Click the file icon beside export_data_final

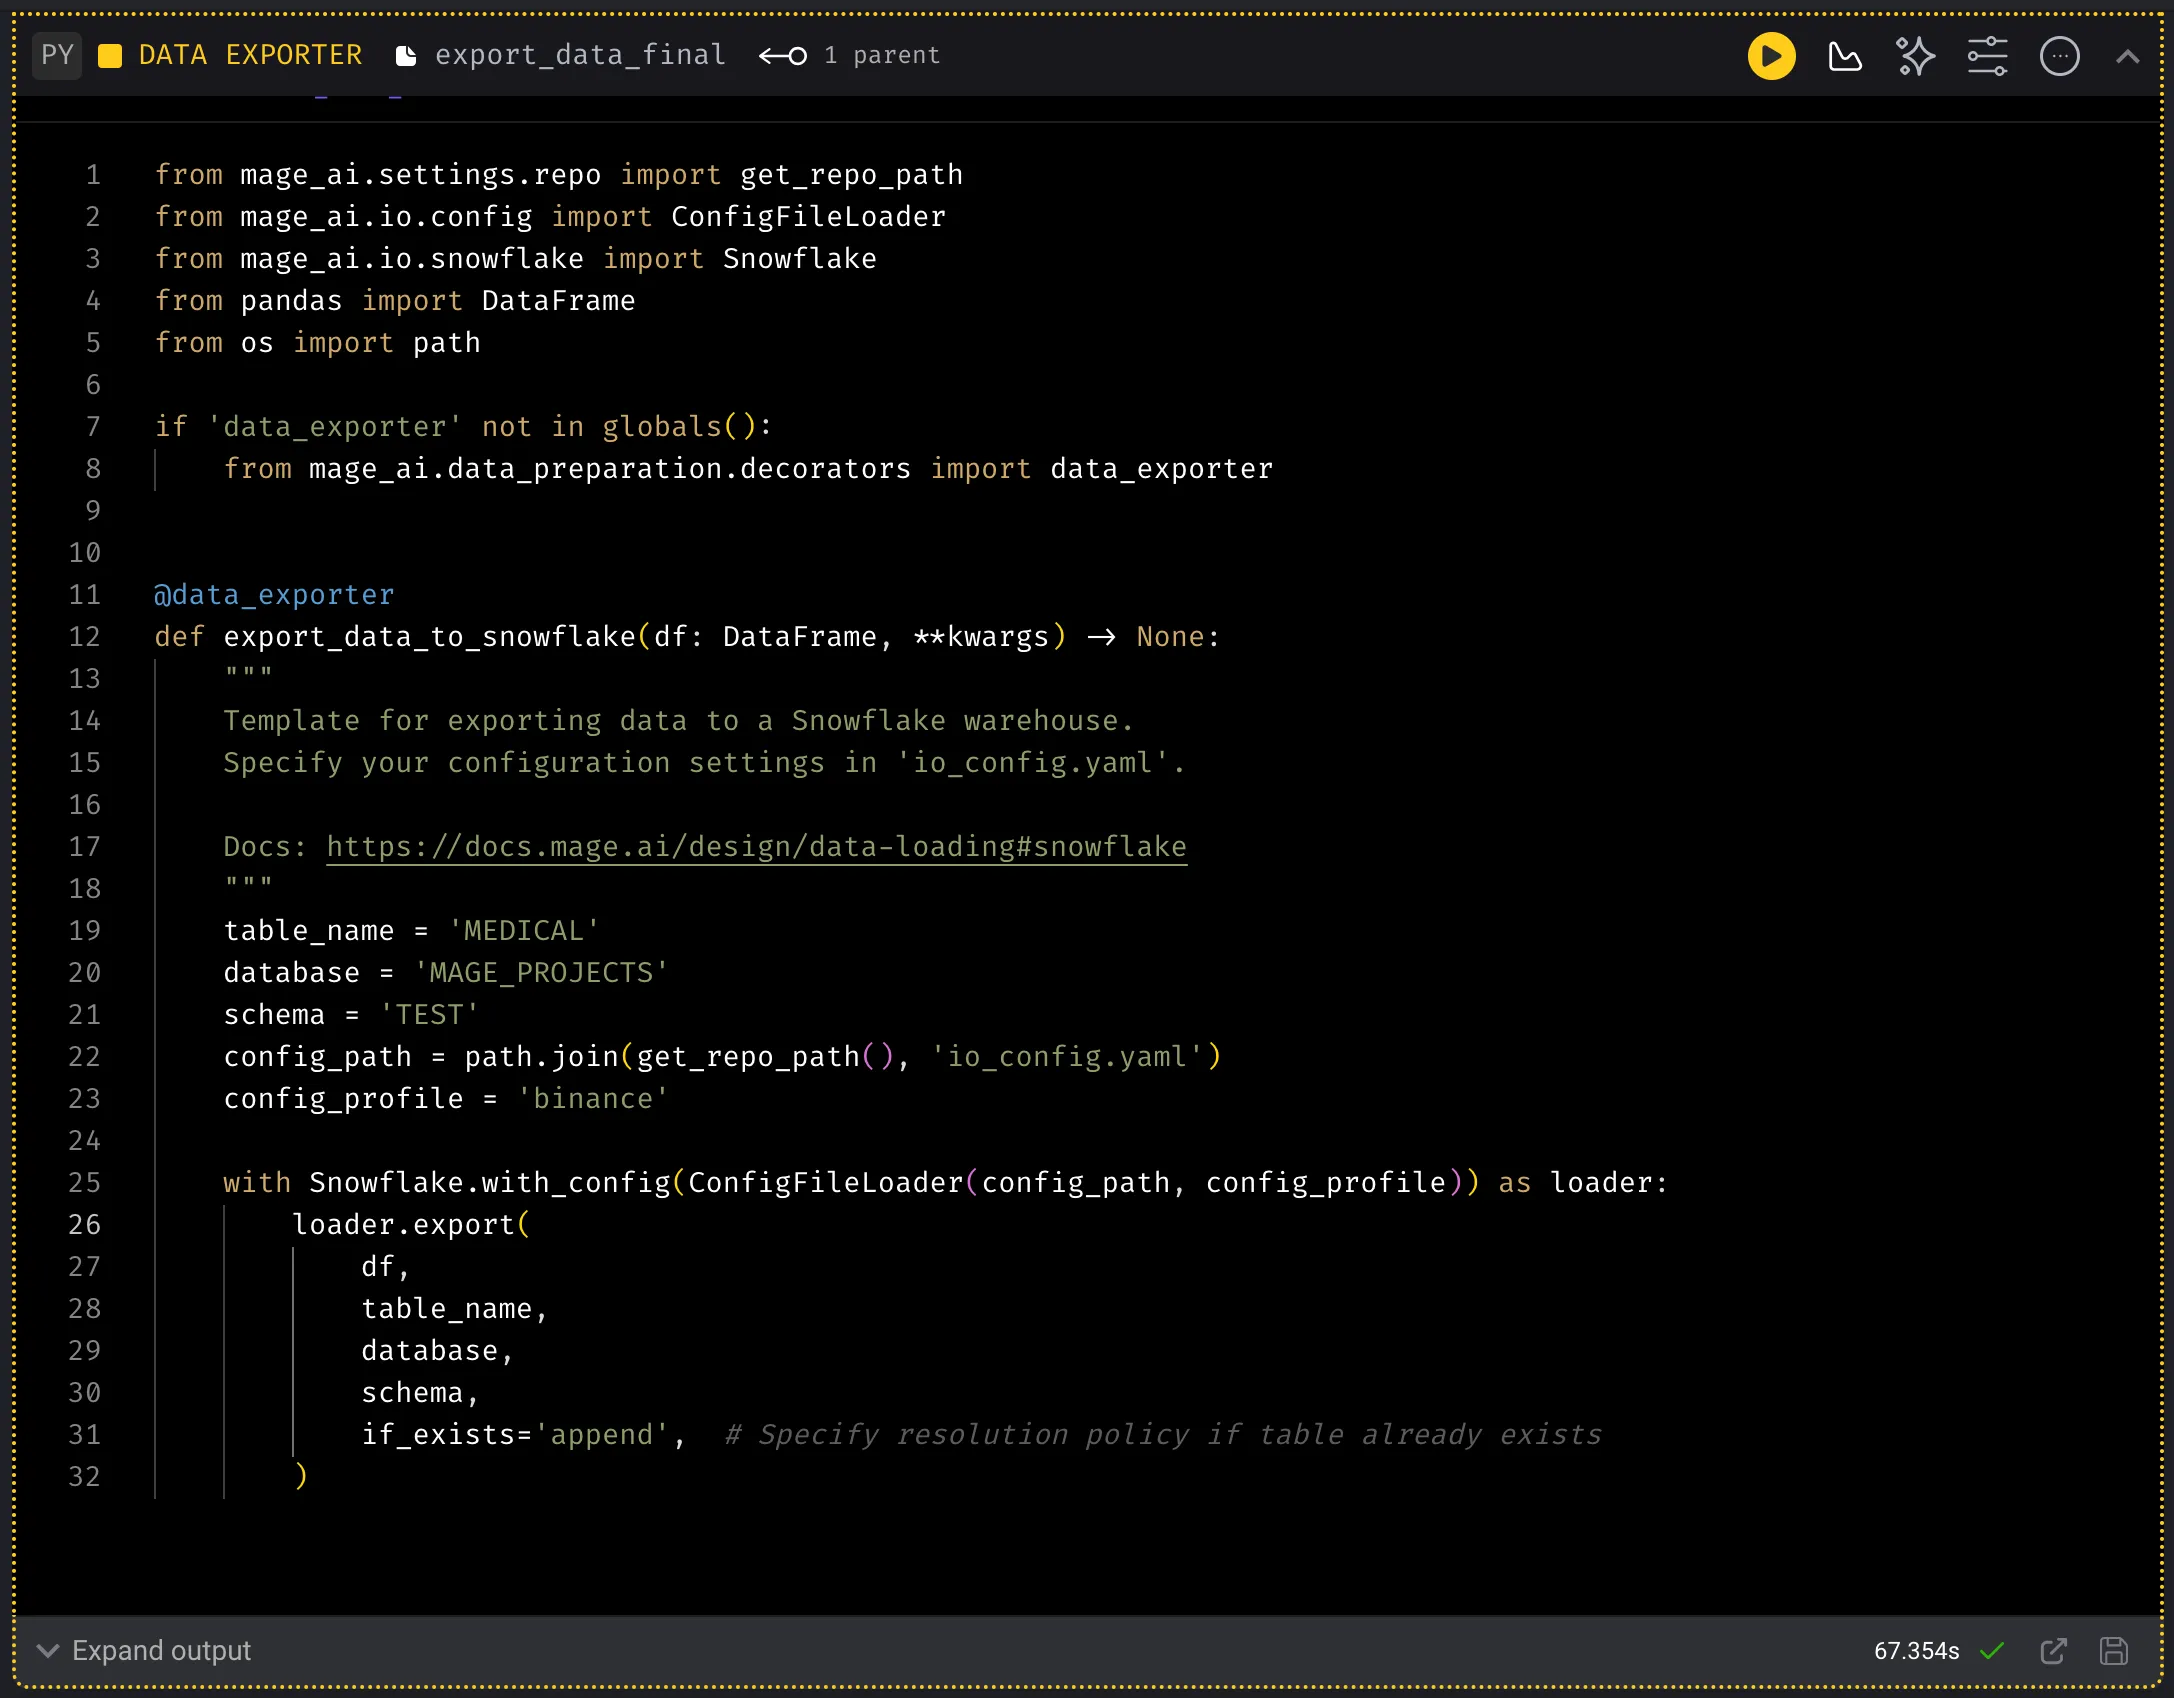coord(405,56)
